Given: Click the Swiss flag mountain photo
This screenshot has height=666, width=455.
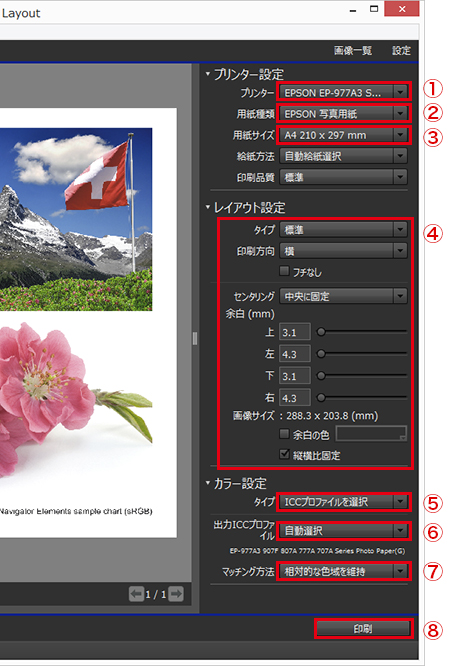Looking at the screenshot, I should (76, 219).
